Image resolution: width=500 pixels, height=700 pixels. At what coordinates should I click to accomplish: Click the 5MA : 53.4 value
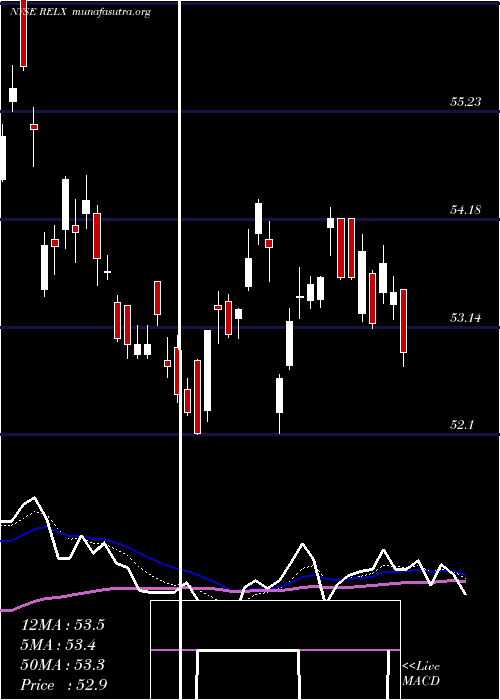[59, 645]
